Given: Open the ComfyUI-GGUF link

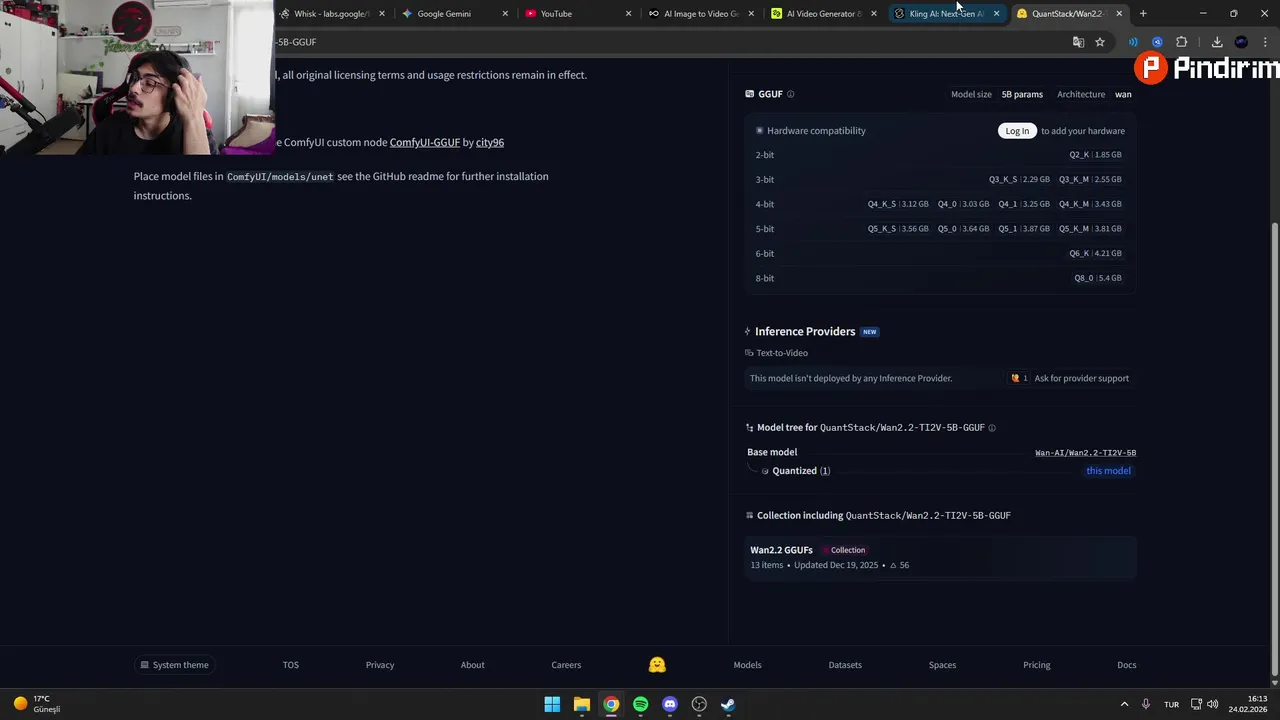Looking at the screenshot, I should tap(425, 143).
